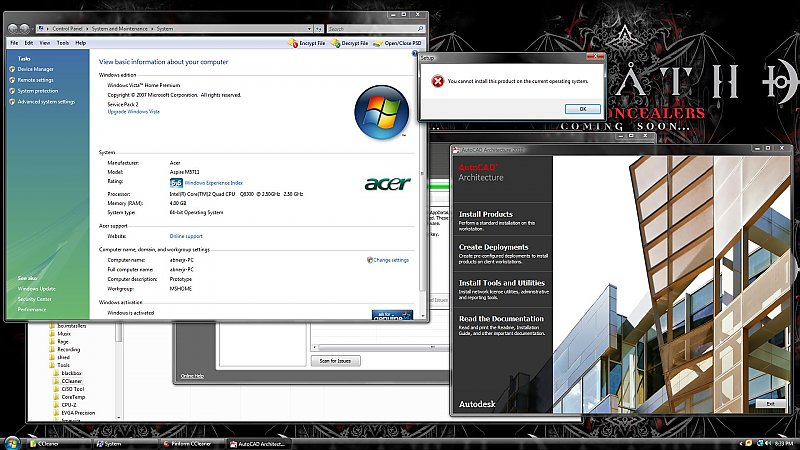
Task: Click Install Tools and Utilities
Action: click(x=502, y=283)
